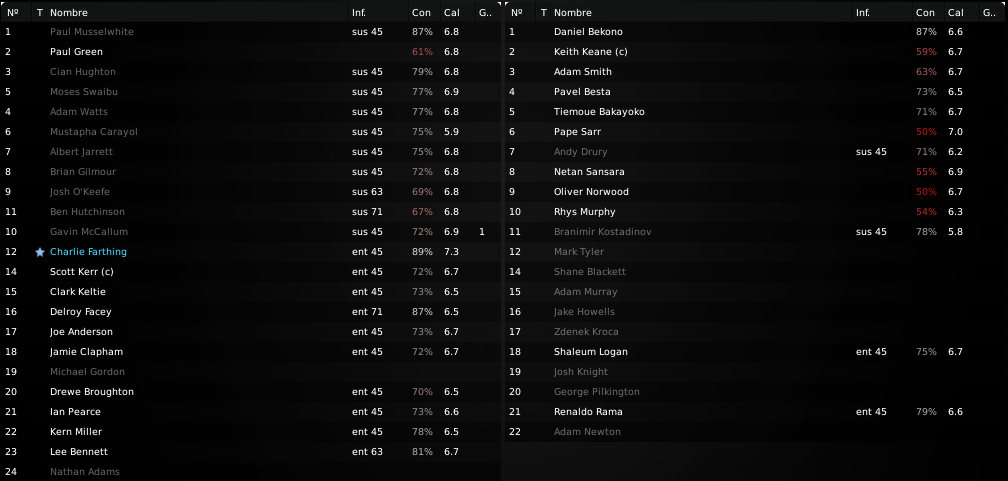Select Lee Bennett substitute row
Screen dimensions: 1008x481
(251, 451)
